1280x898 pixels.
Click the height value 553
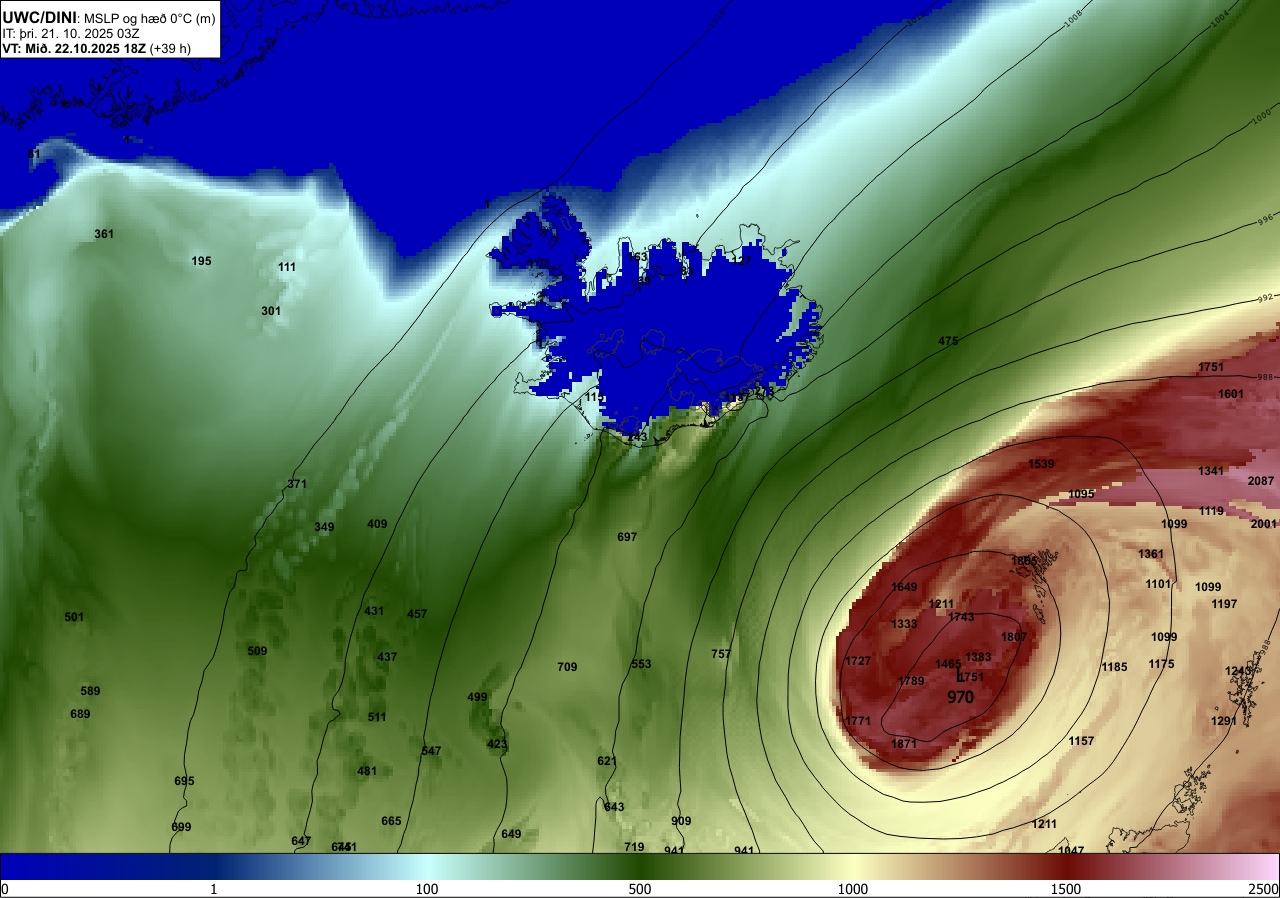tap(641, 664)
